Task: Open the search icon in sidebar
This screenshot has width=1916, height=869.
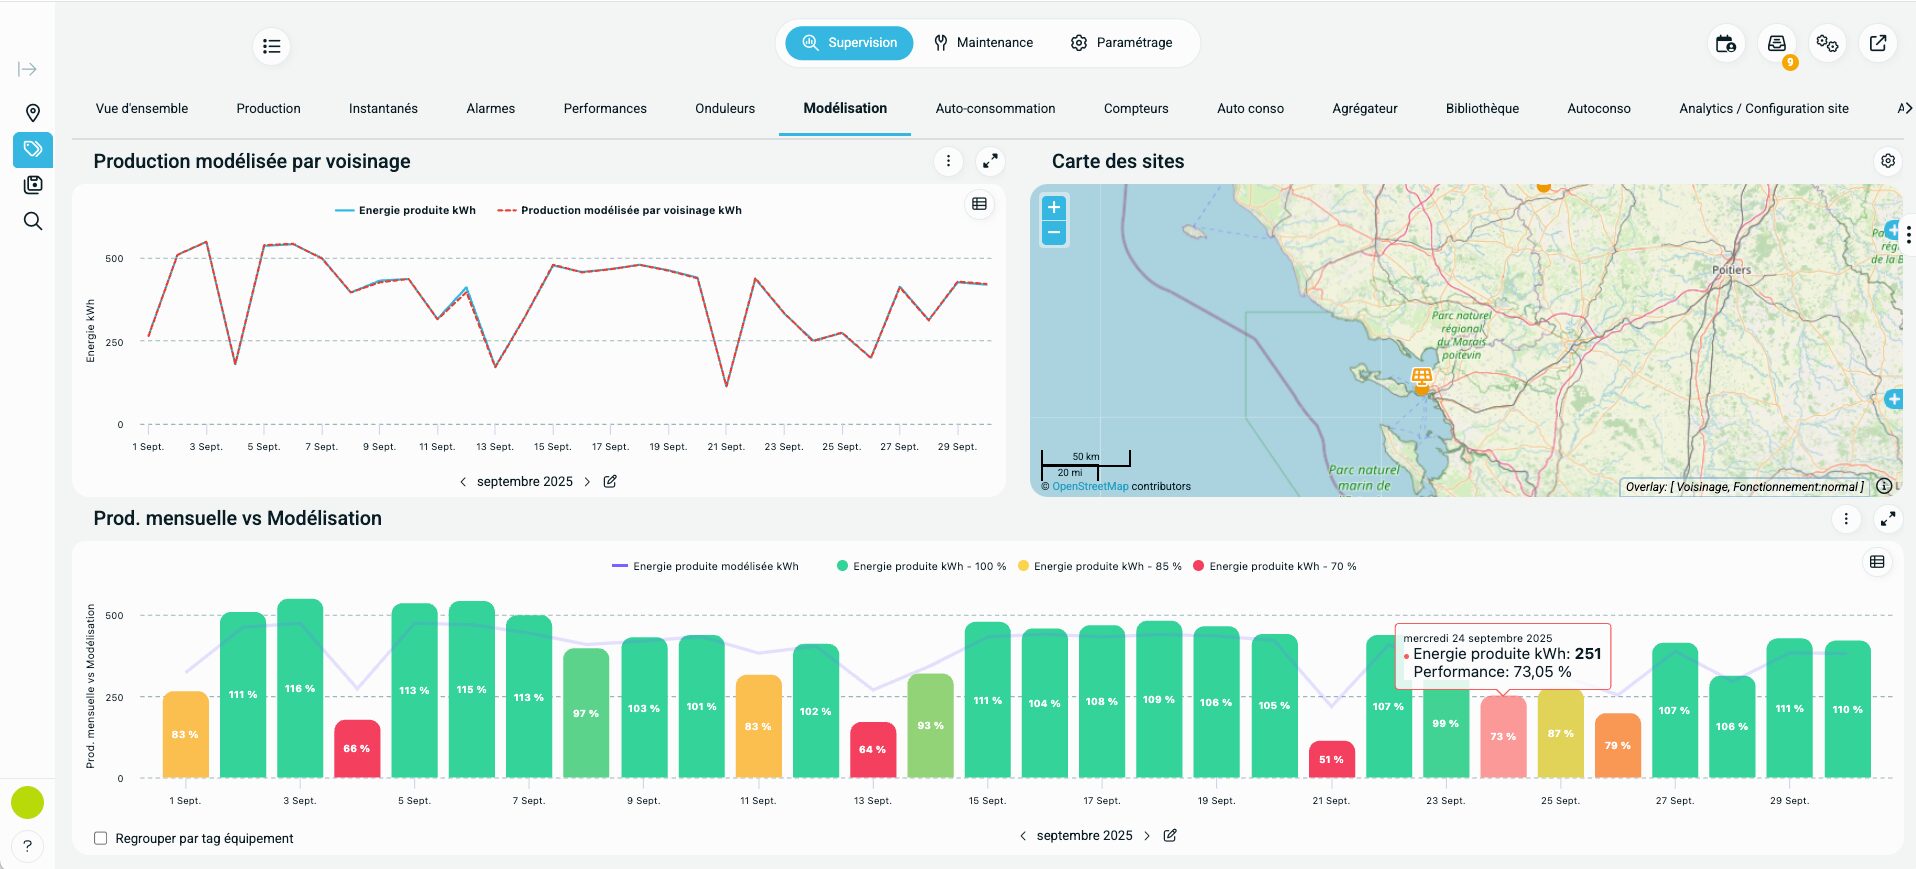Action: click(x=32, y=221)
